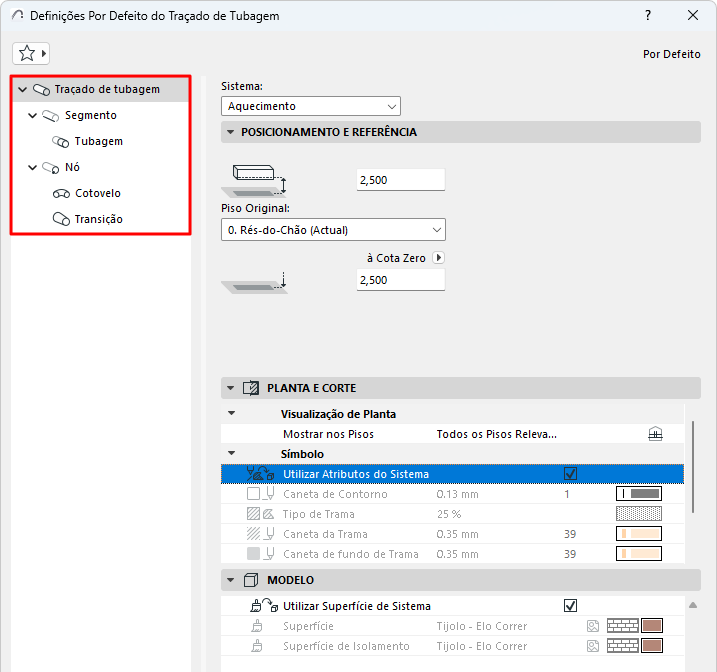The height and width of the screenshot is (672, 717).
Task: Select Segmento in the settings tree
Action: click(91, 115)
